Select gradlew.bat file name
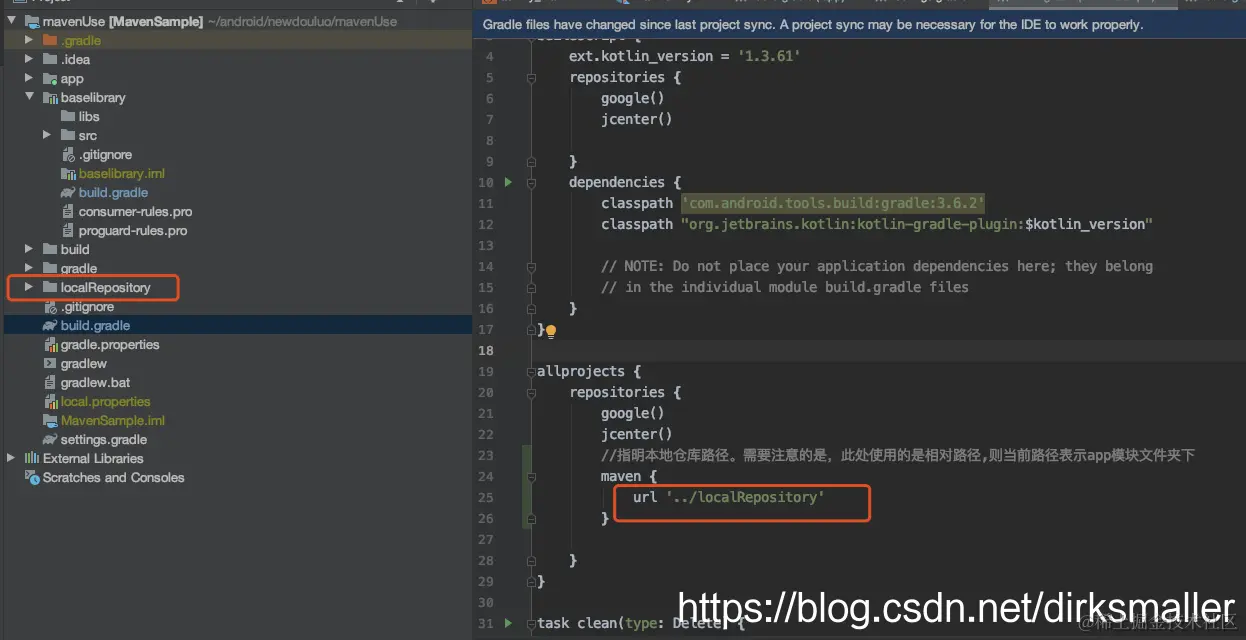Image resolution: width=1246 pixels, height=640 pixels. (96, 382)
